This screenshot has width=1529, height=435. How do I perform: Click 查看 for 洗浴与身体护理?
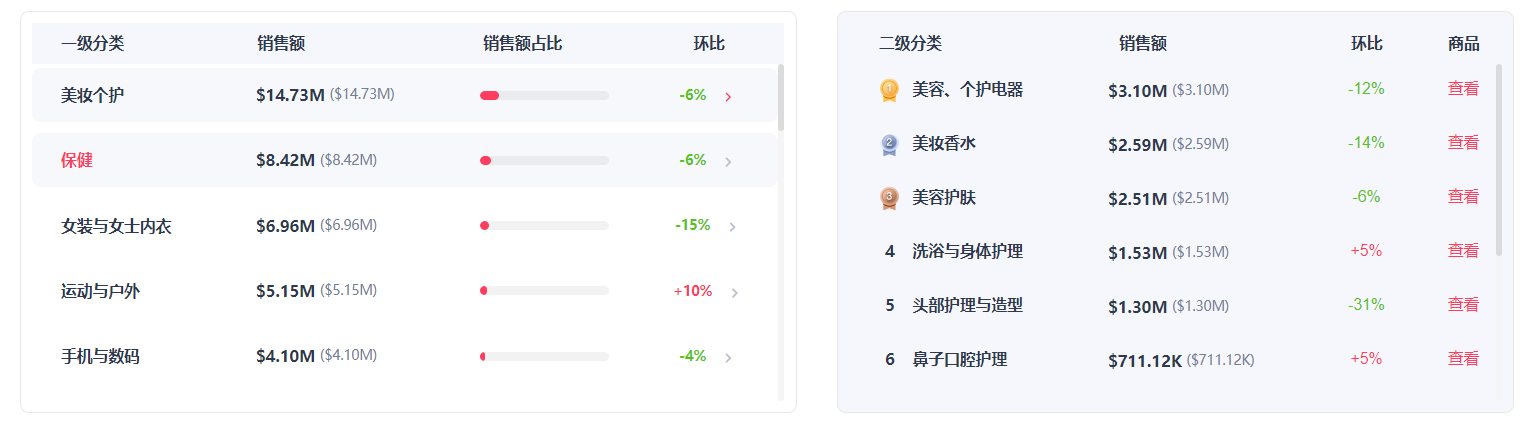[x=1462, y=251]
